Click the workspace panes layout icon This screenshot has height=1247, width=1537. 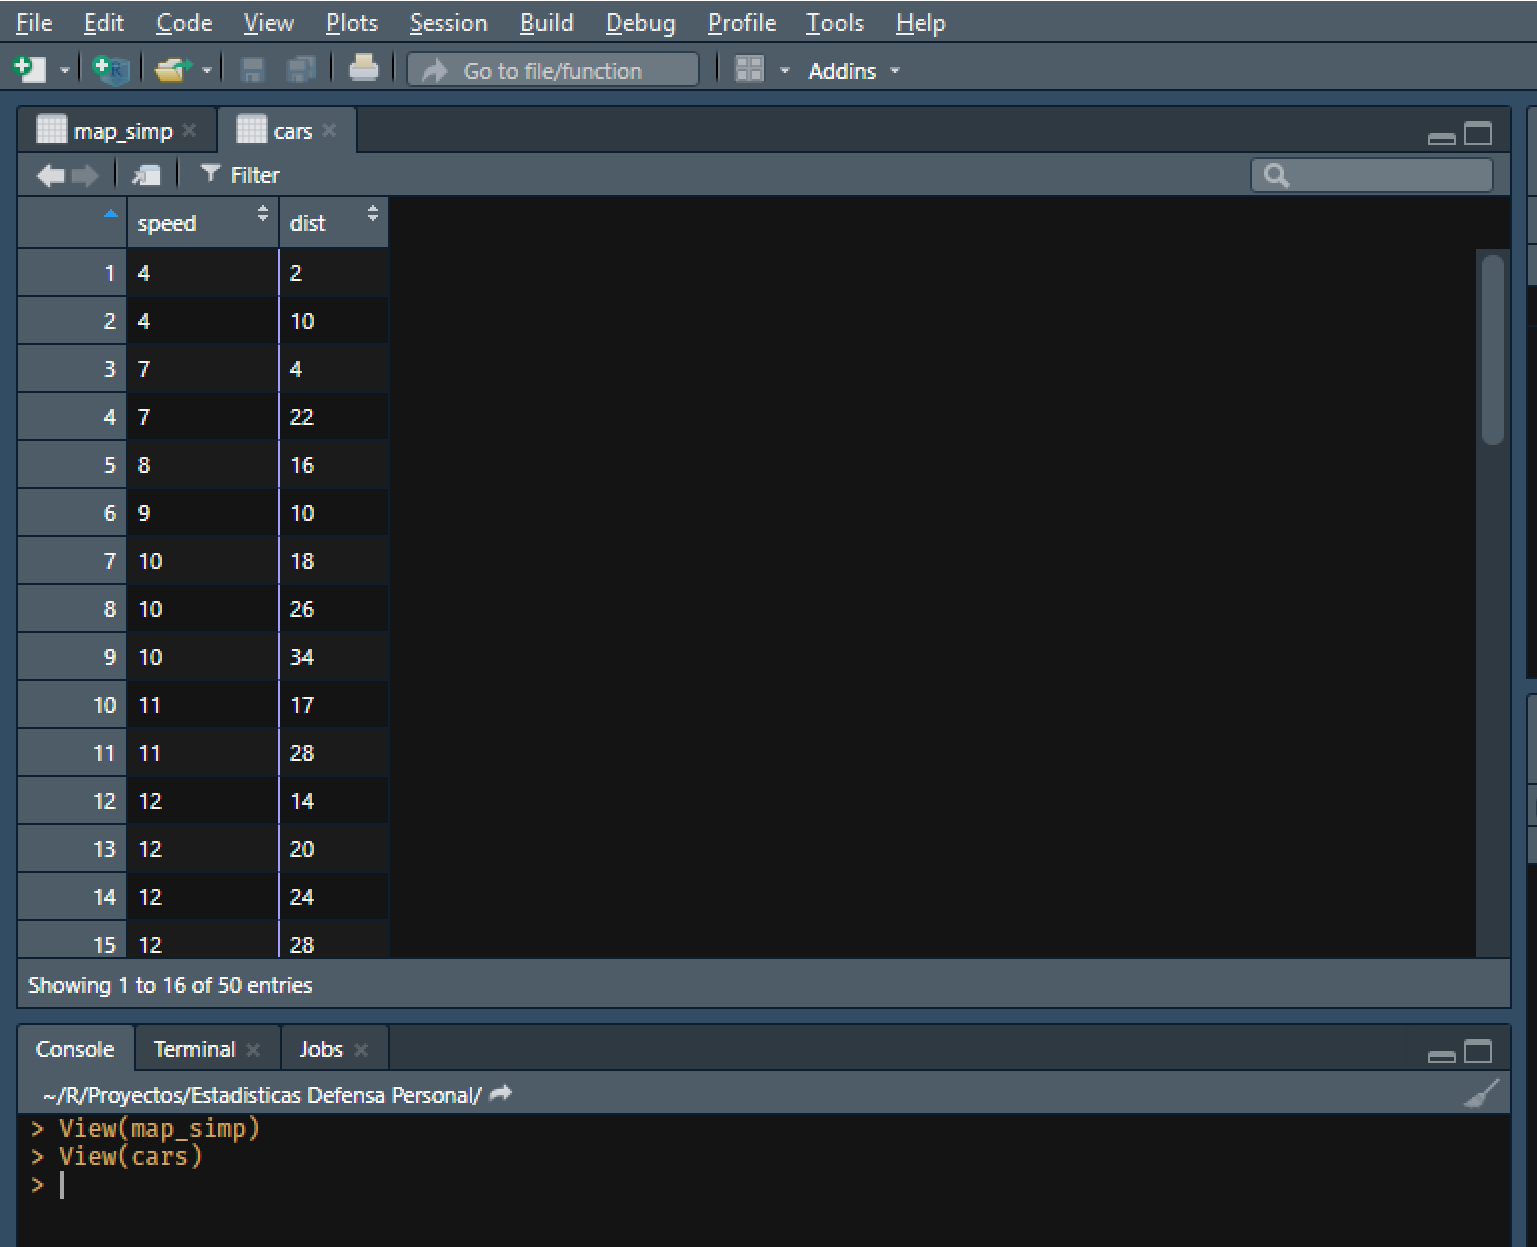[x=748, y=69]
